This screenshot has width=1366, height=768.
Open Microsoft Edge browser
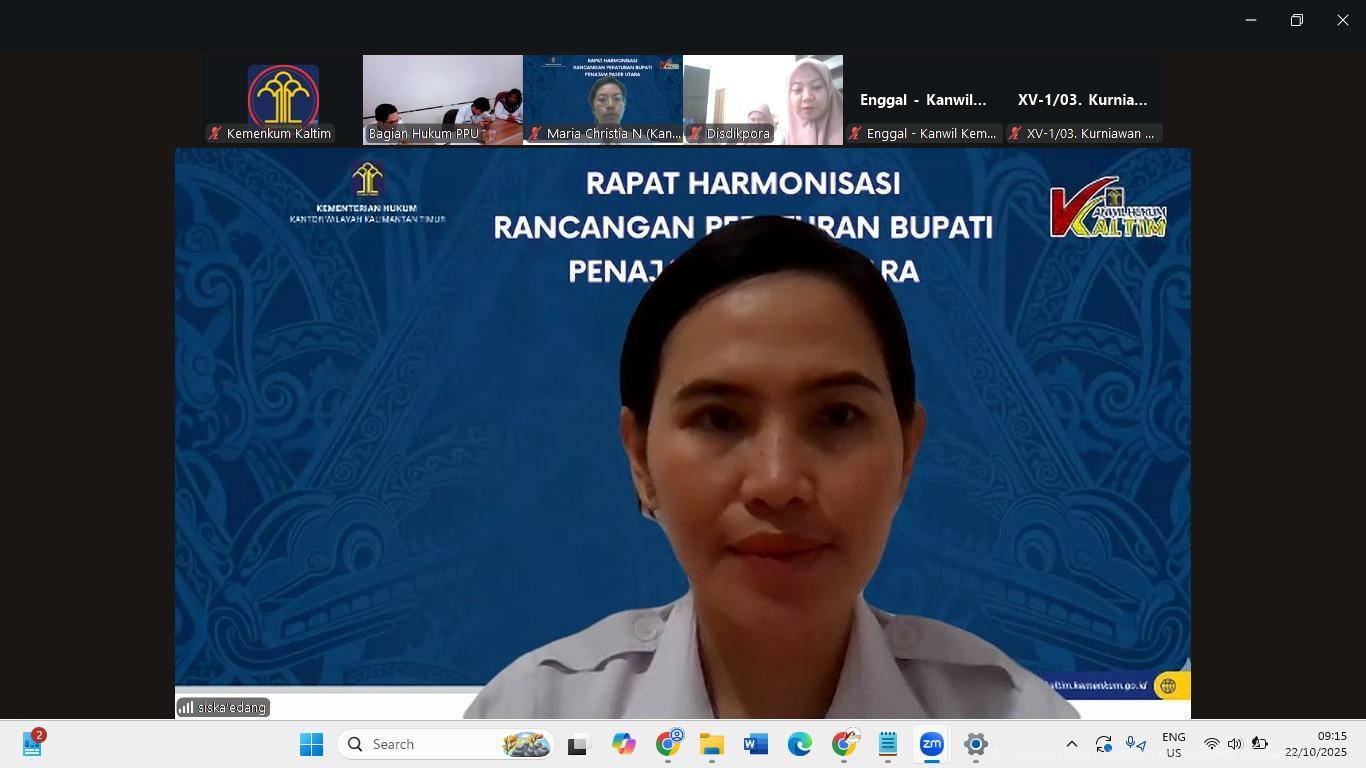[x=799, y=745]
